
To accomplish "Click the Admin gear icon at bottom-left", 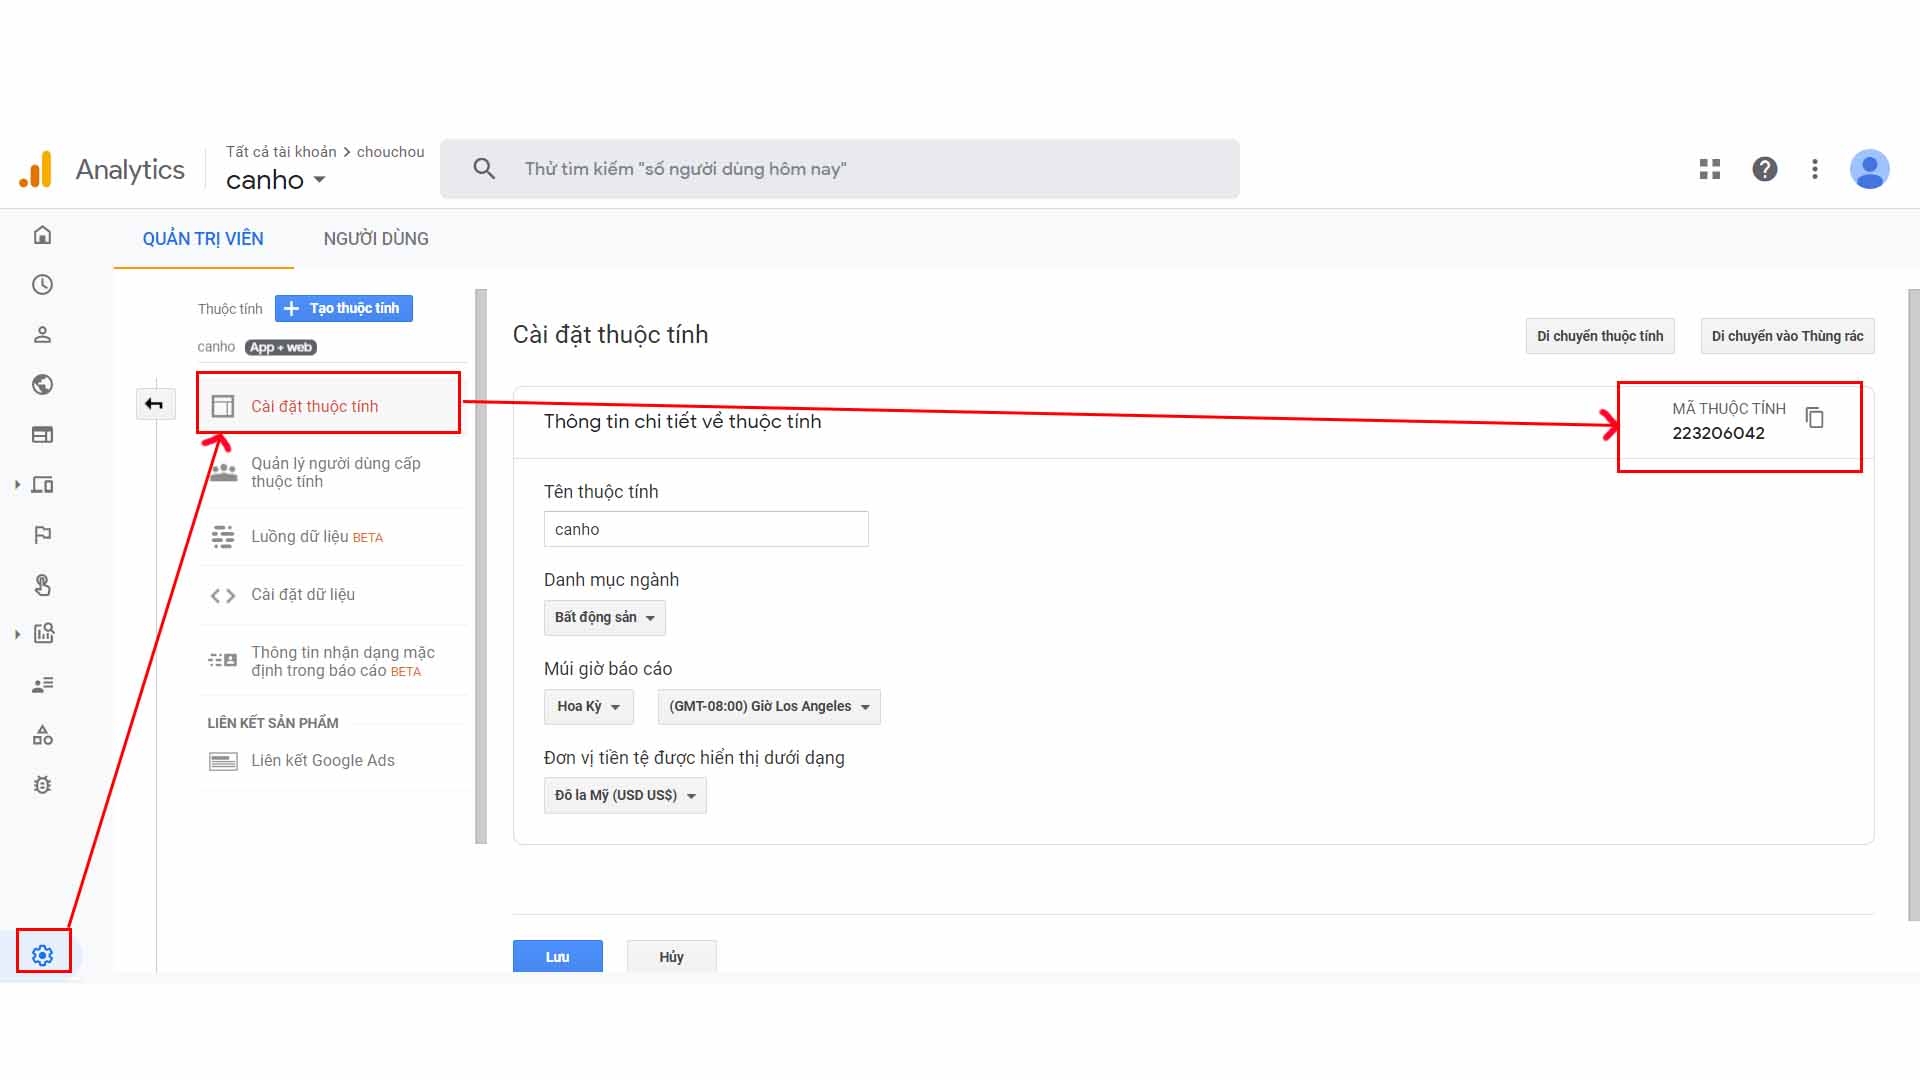I will tap(42, 955).
